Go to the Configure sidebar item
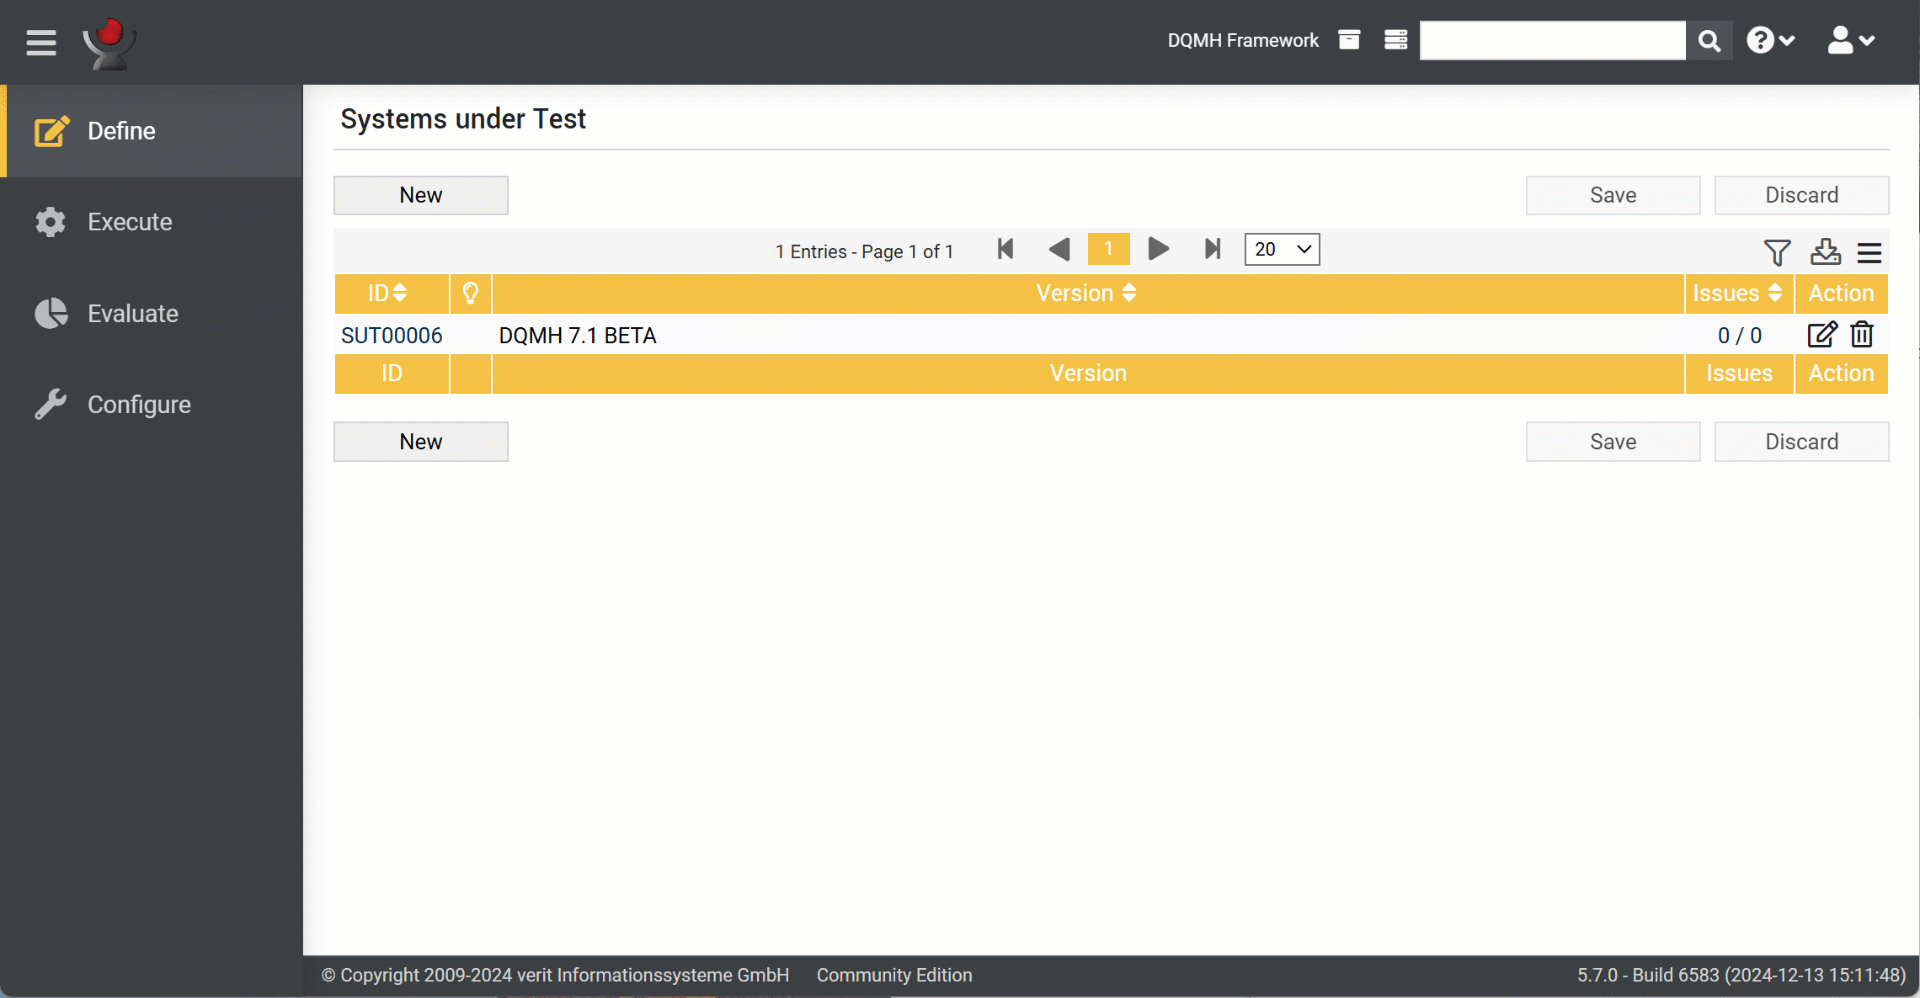The width and height of the screenshot is (1920, 998). click(139, 405)
